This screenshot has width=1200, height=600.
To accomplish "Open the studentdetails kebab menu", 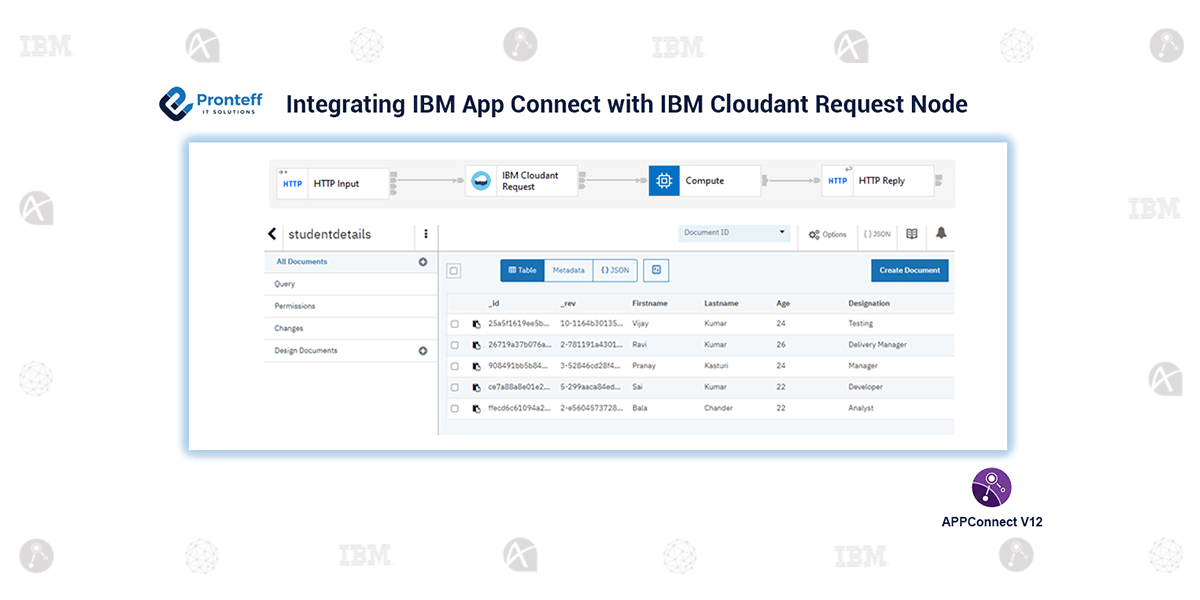I will [426, 234].
